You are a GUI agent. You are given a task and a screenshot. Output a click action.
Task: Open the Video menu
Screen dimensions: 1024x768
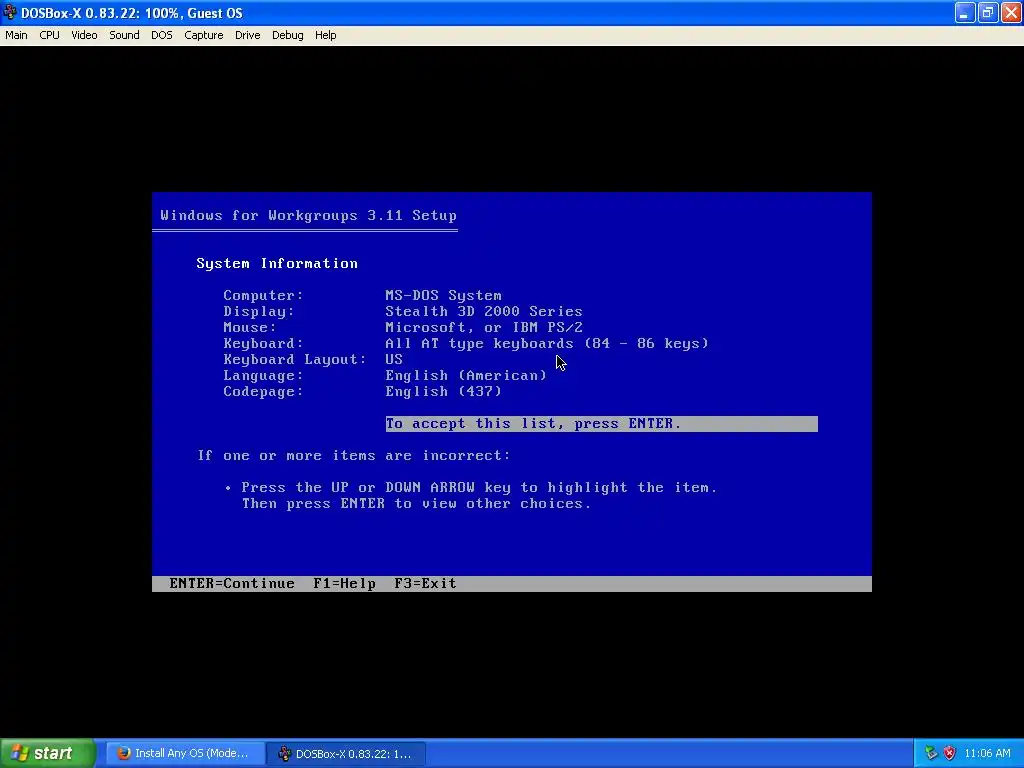[84, 35]
